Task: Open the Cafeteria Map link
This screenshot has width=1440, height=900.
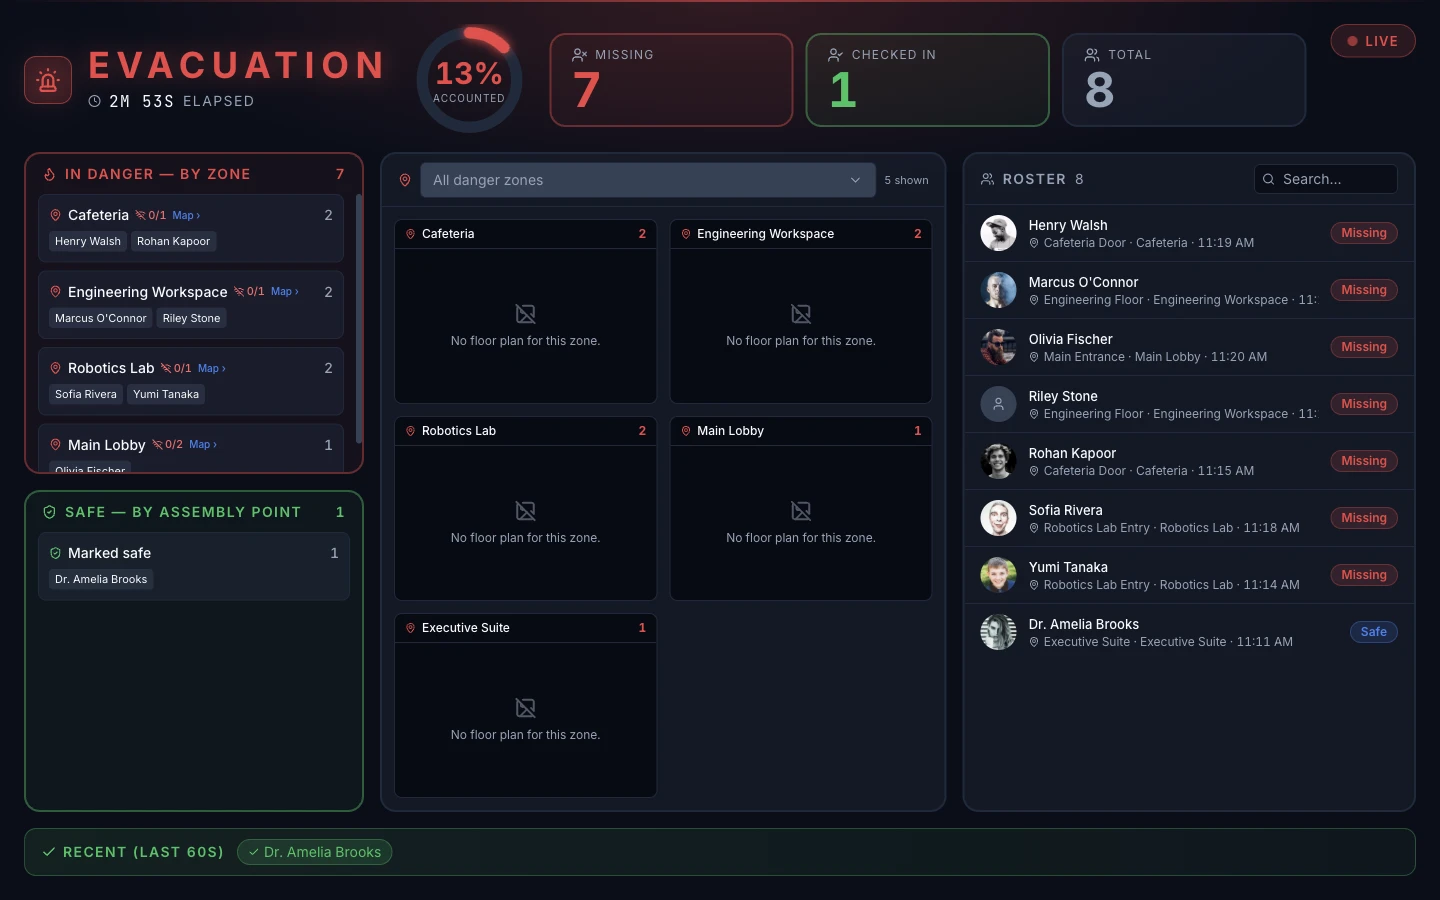Action: [186, 215]
